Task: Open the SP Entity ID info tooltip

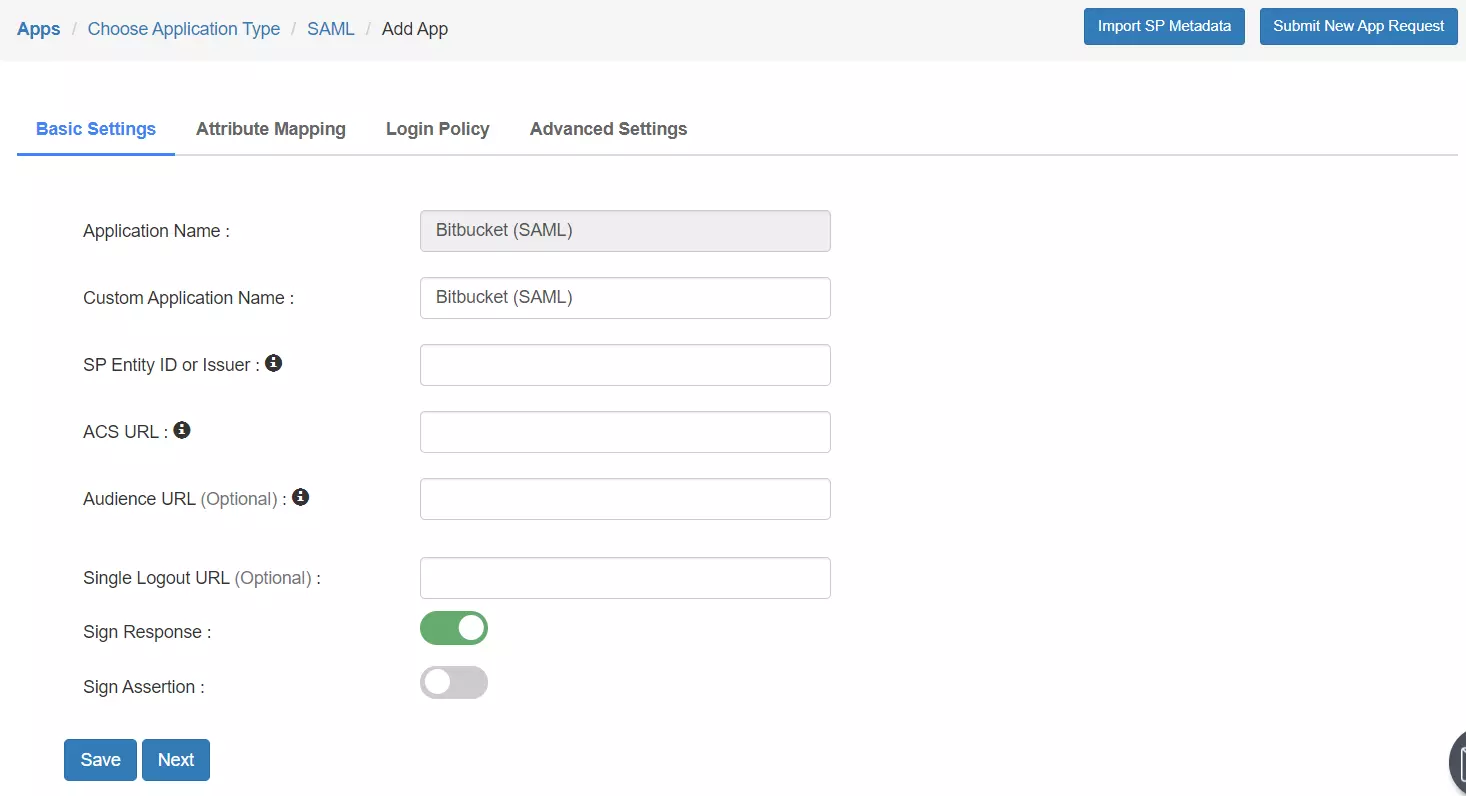Action: [273, 363]
